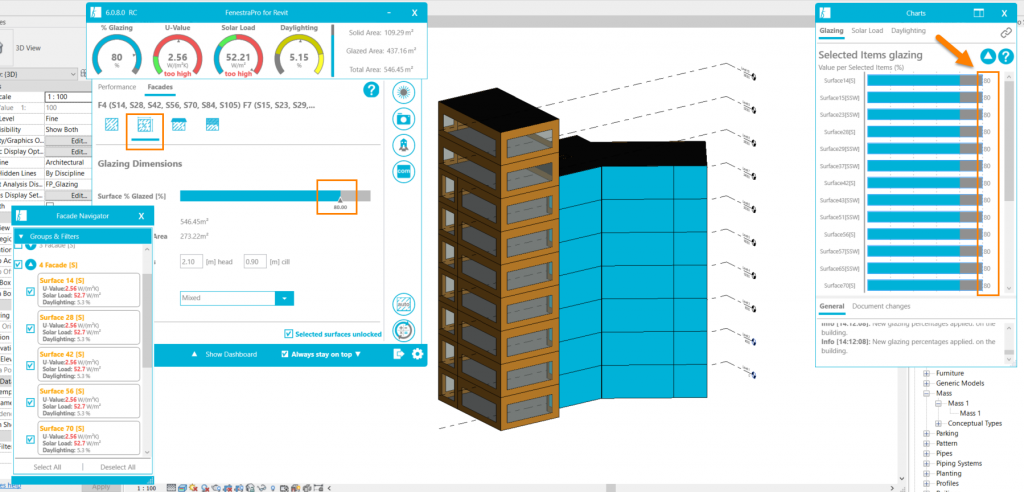This screenshot has width=1024, height=492.
Task: Expand Generic Models in project browser
Action: (x=927, y=384)
